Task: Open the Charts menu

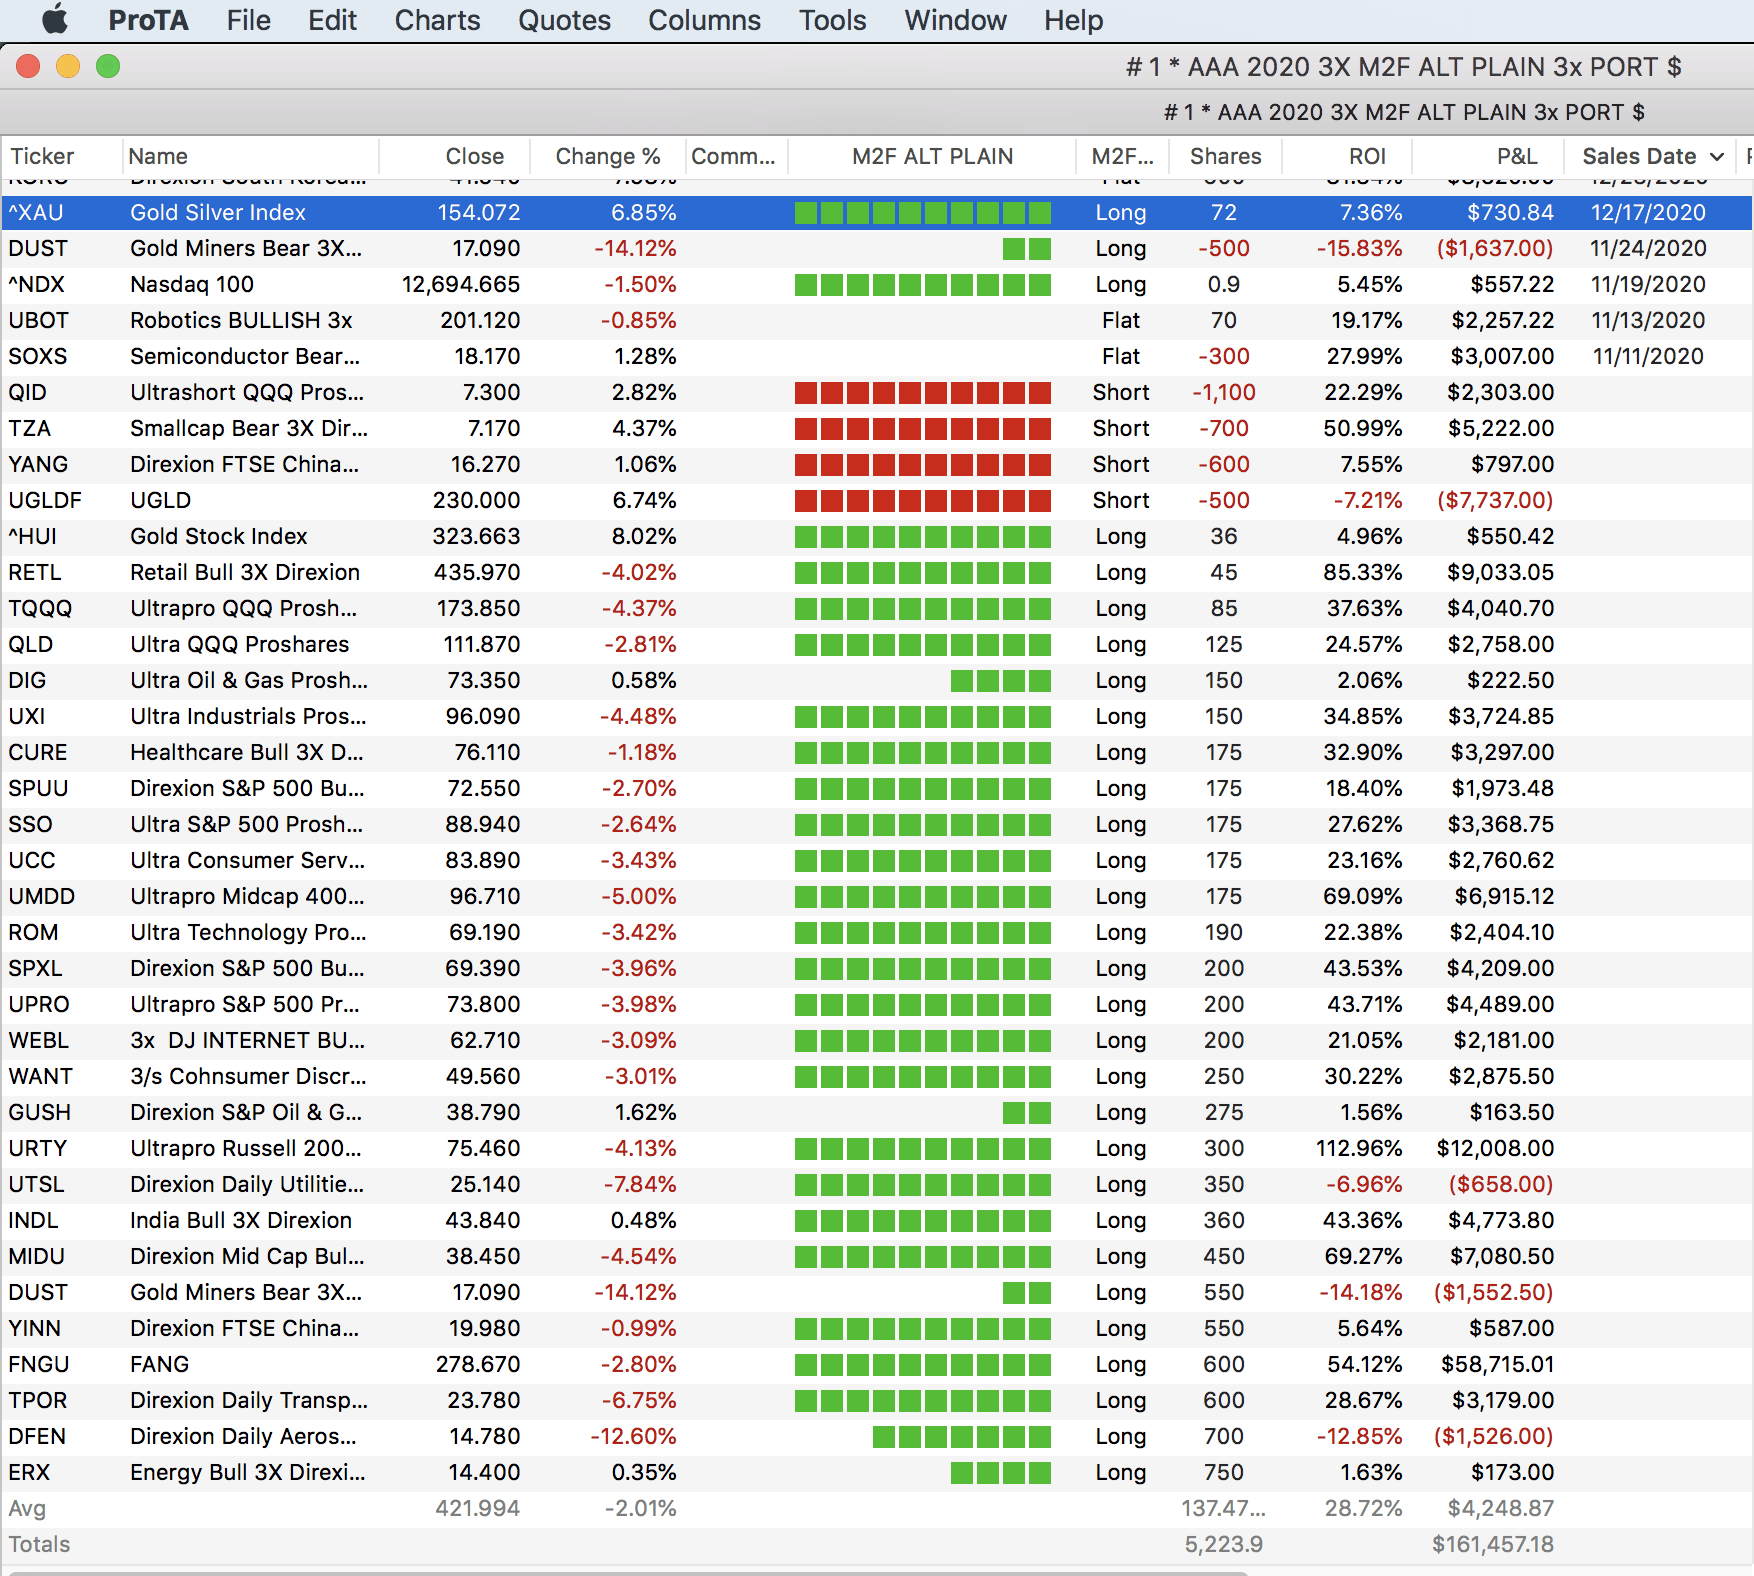Action: tap(437, 20)
